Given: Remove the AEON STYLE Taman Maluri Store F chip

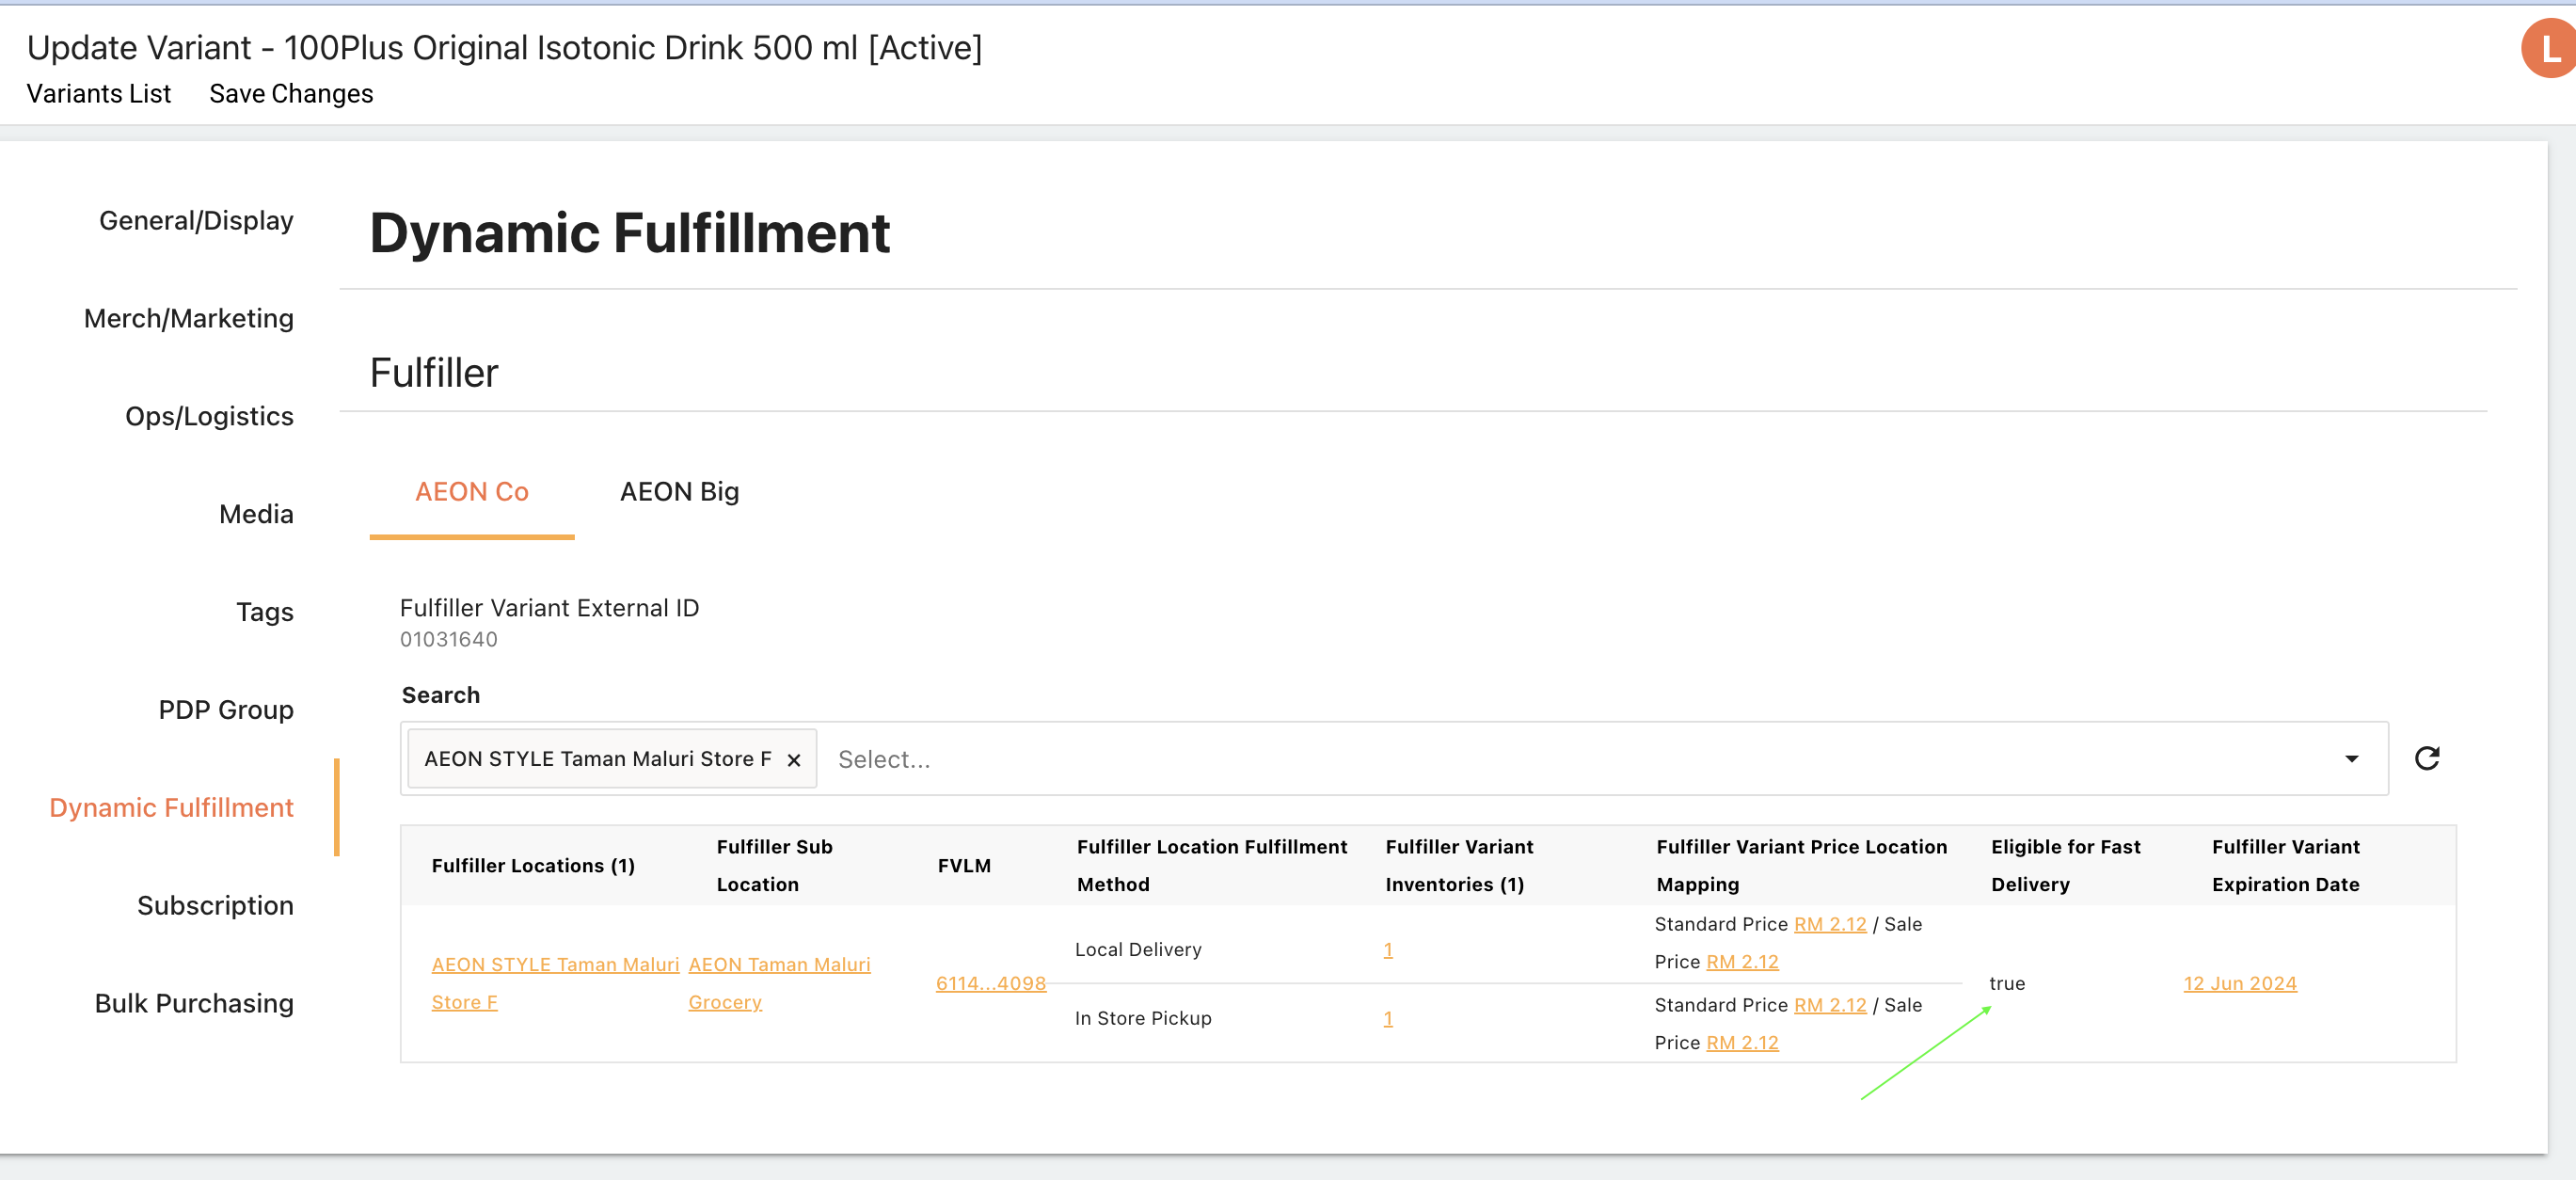Looking at the screenshot, I should pos(794,760).
